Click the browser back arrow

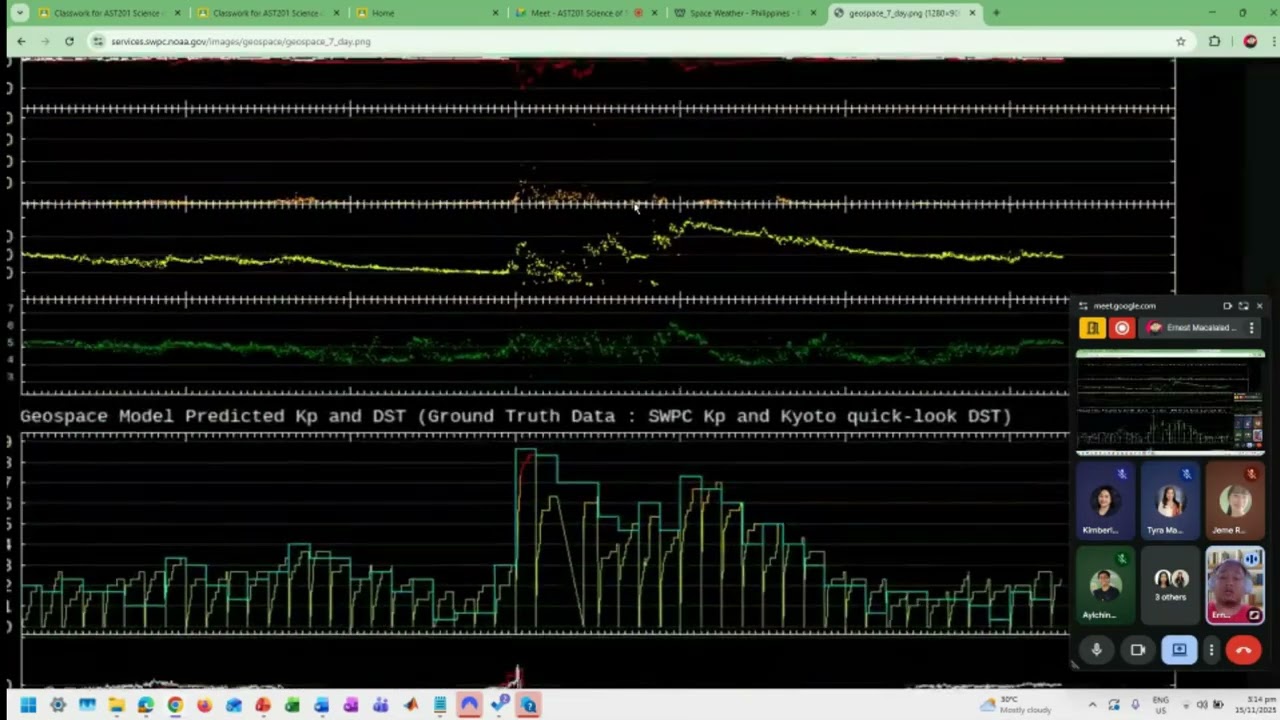21,41
